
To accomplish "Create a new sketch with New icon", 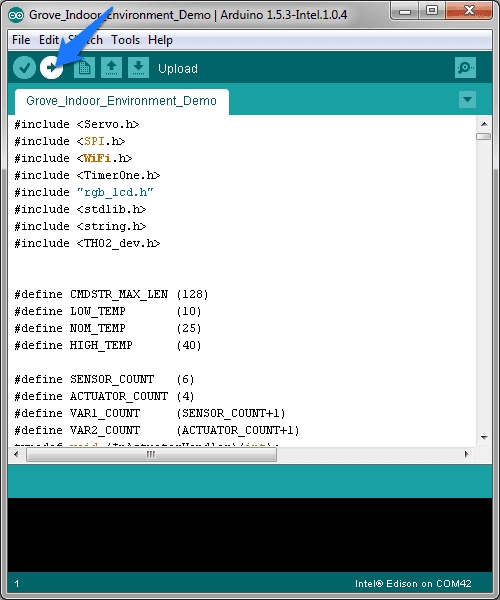I will (84, 68).
